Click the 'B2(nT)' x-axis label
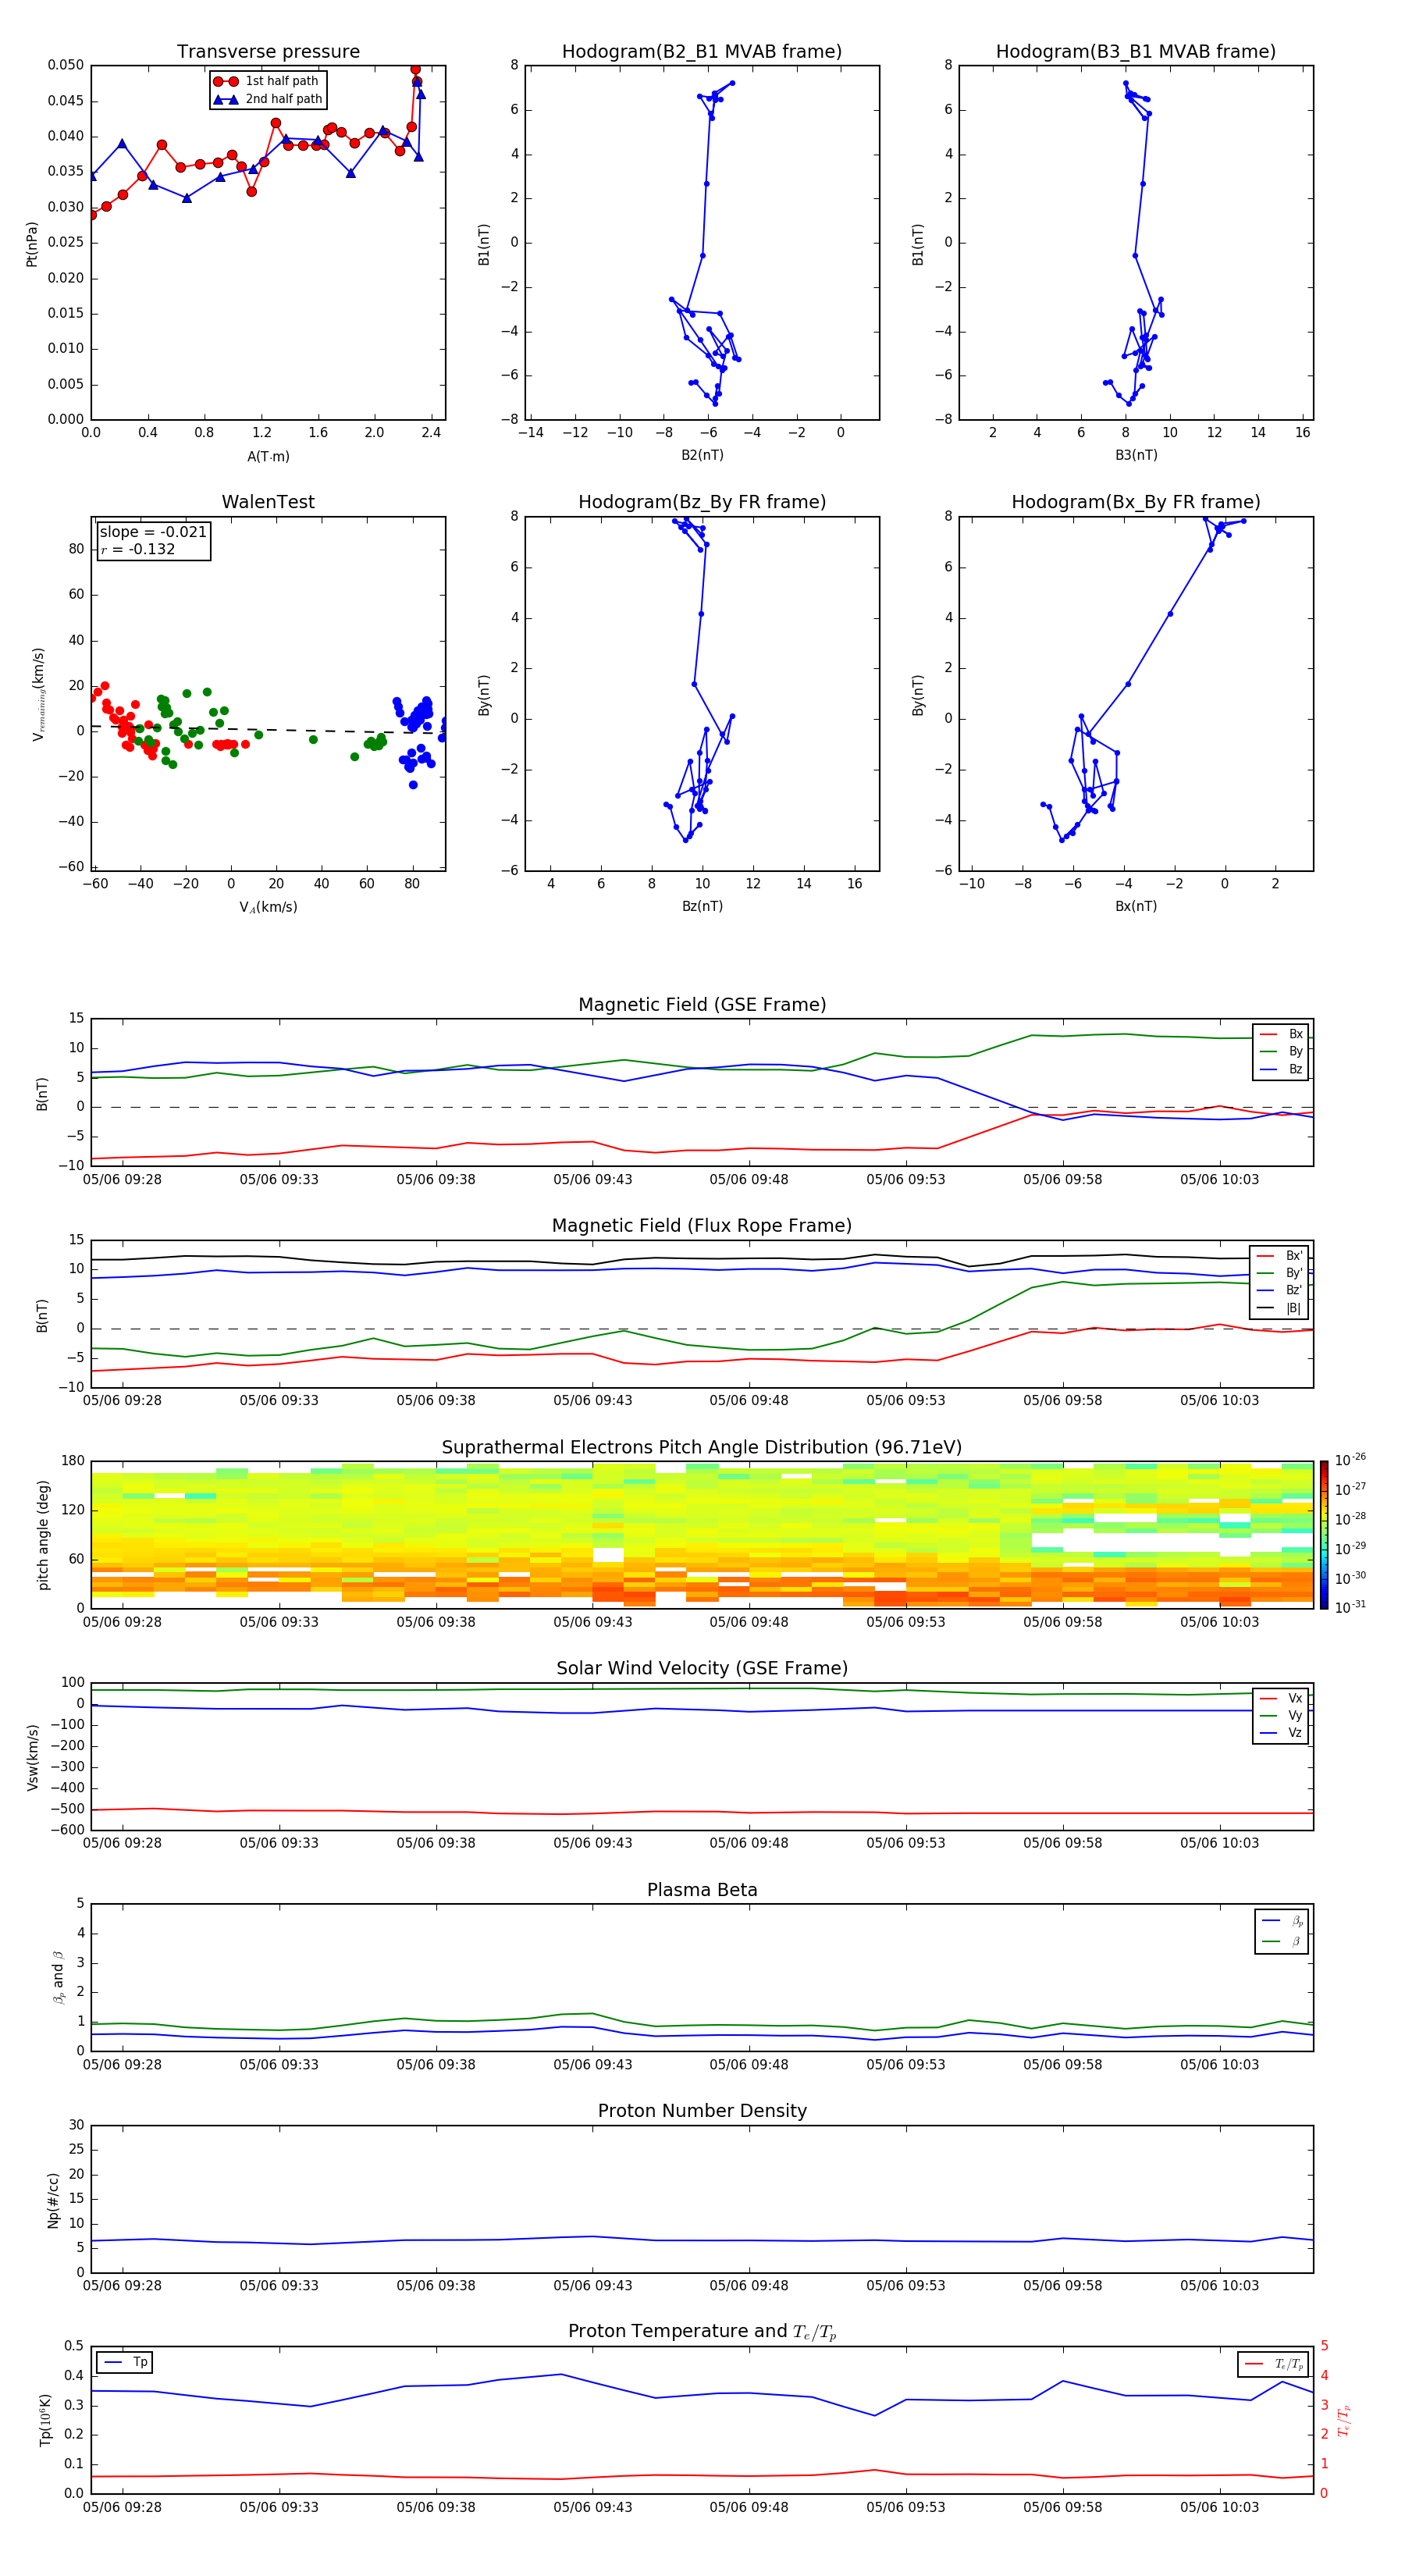This screenshot has height=2576, width=1405. point(702,455)
